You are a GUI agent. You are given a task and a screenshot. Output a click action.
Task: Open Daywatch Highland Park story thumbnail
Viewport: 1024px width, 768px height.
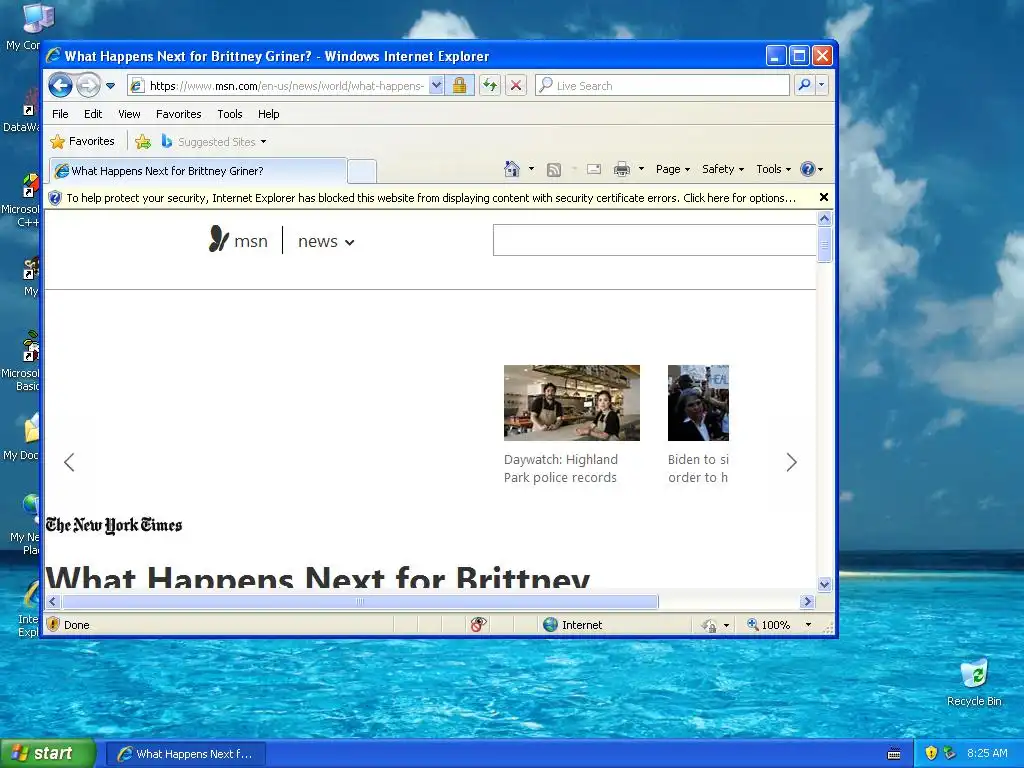click(x=571, y=402)
